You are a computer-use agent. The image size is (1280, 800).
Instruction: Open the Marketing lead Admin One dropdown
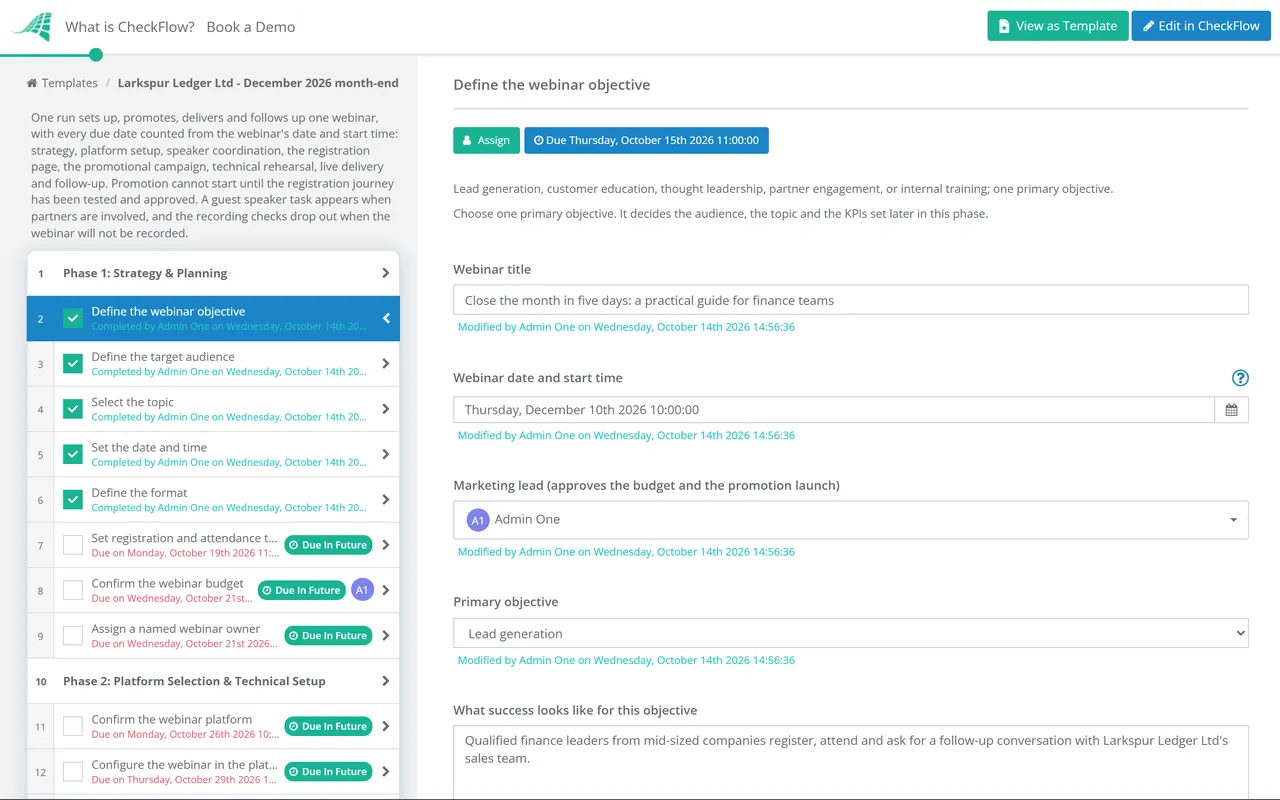coord(851,520)
